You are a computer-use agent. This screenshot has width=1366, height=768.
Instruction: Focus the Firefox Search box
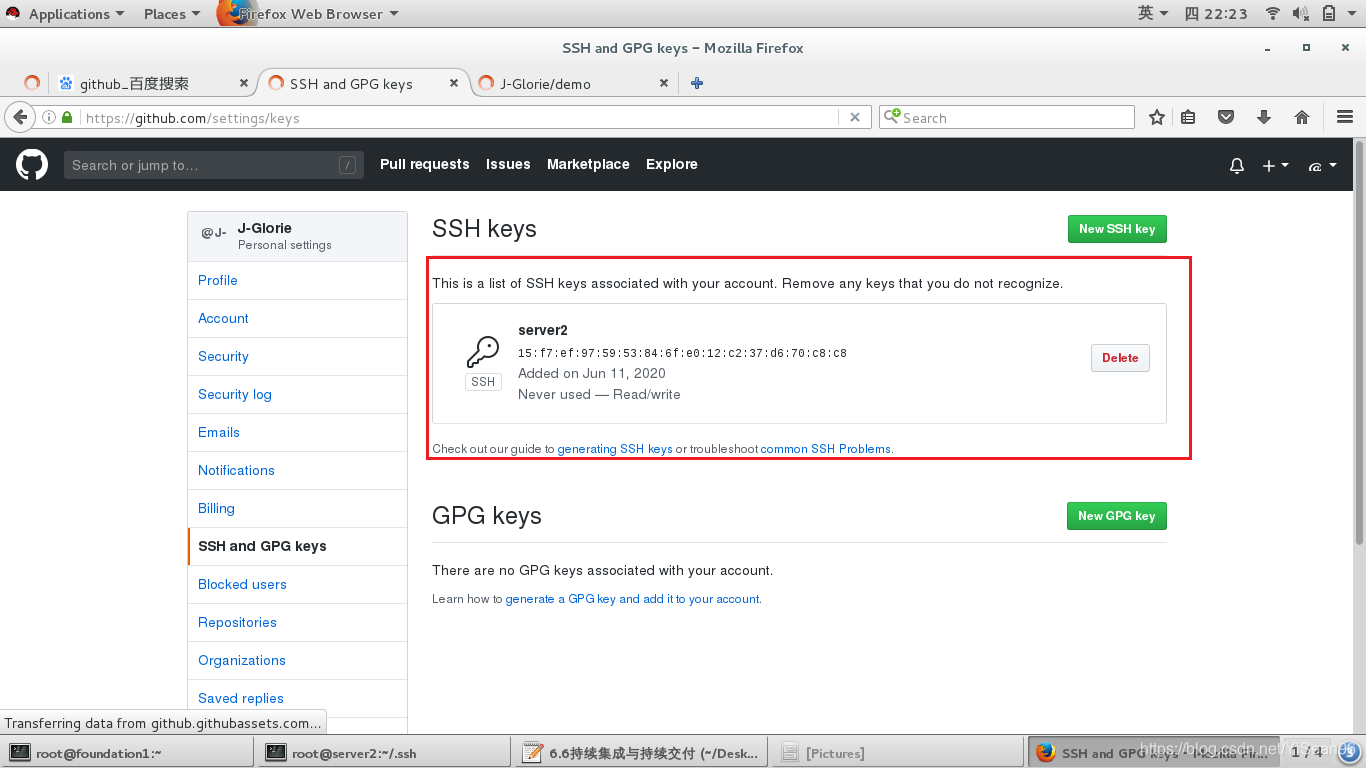pos(1006,117)
